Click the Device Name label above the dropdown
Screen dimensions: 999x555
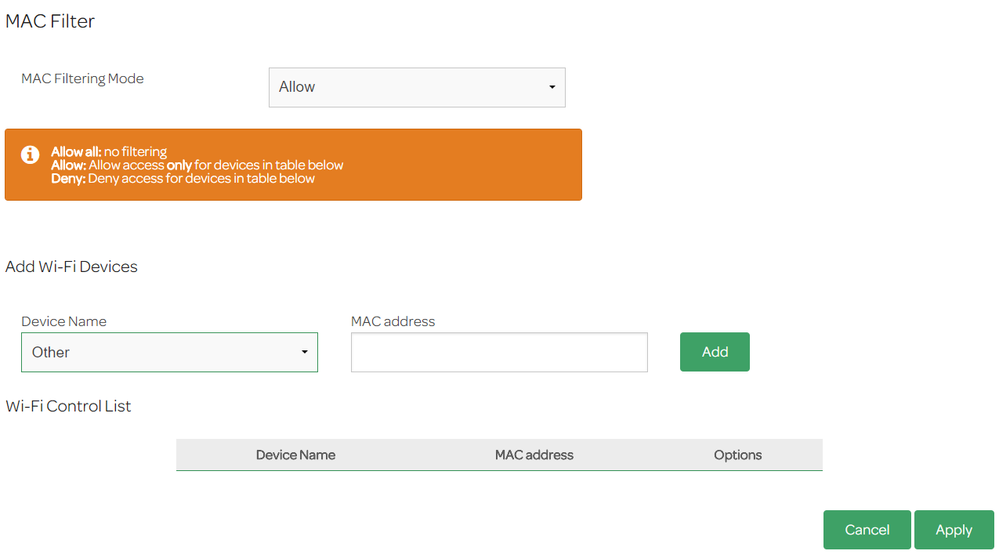pos(64,321)
